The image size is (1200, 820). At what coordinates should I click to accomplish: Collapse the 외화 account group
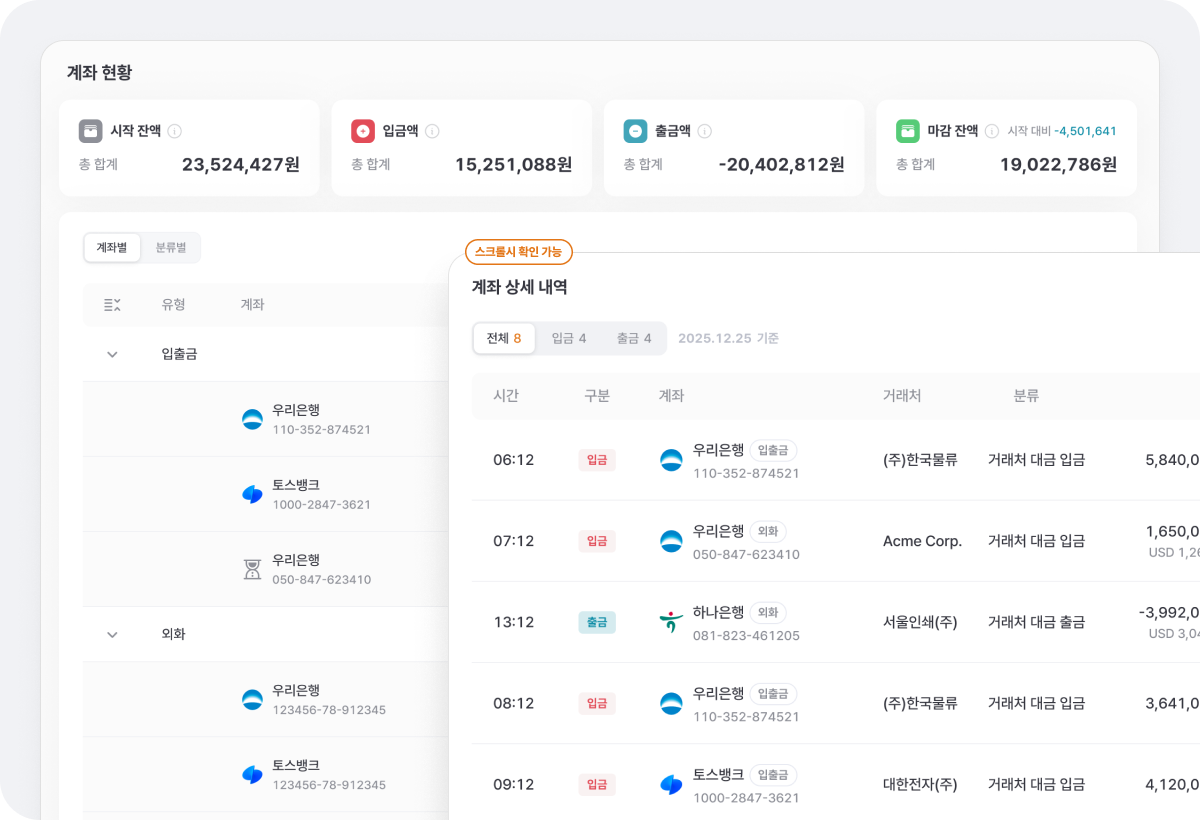(112, 634)
